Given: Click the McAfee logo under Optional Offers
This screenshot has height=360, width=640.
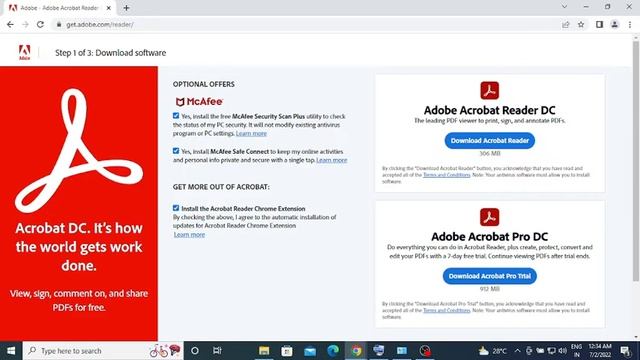Looking at the screenshot, I should [199, 102].
